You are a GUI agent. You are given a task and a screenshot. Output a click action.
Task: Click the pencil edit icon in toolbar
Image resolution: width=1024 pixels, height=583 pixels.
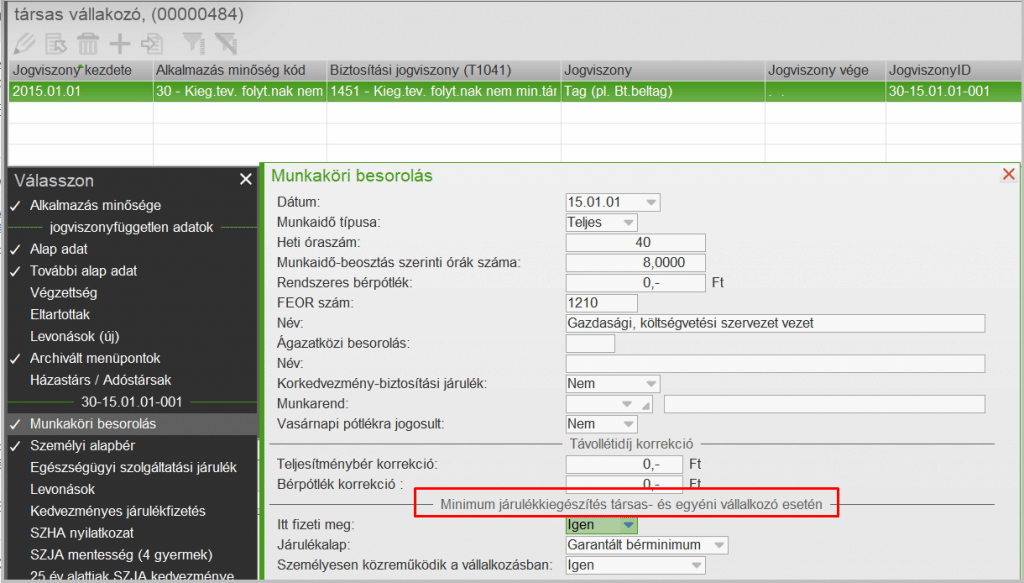click(x=23, y=43)
